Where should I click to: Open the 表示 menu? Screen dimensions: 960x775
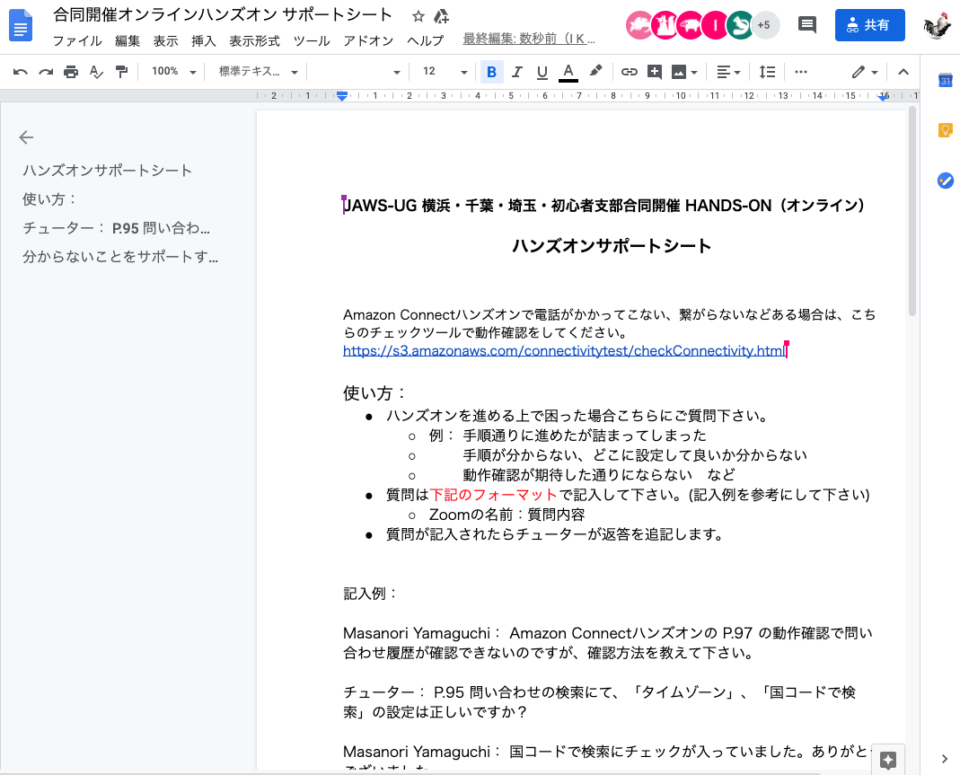click(x=165, y=41)
